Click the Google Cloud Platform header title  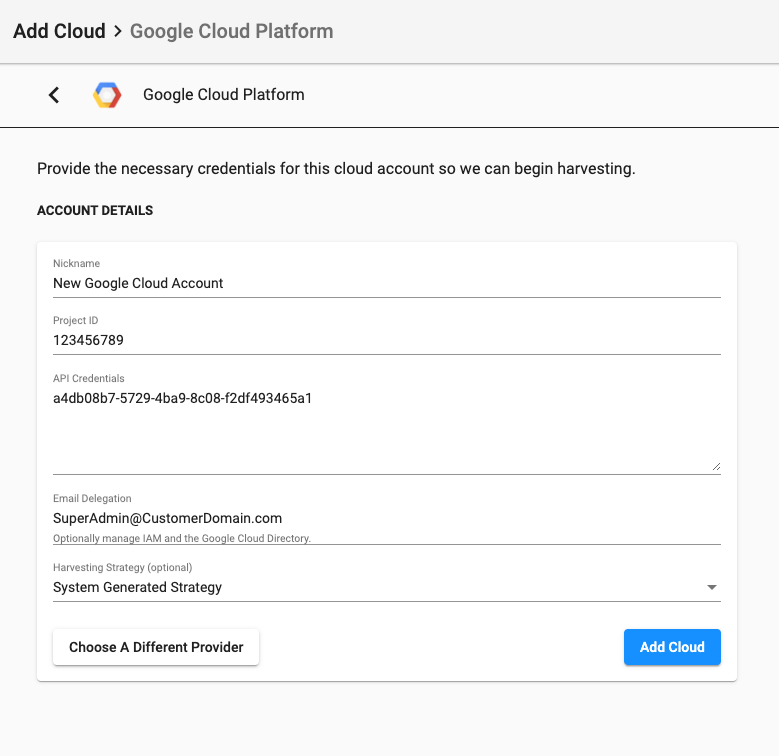(224, 94)
